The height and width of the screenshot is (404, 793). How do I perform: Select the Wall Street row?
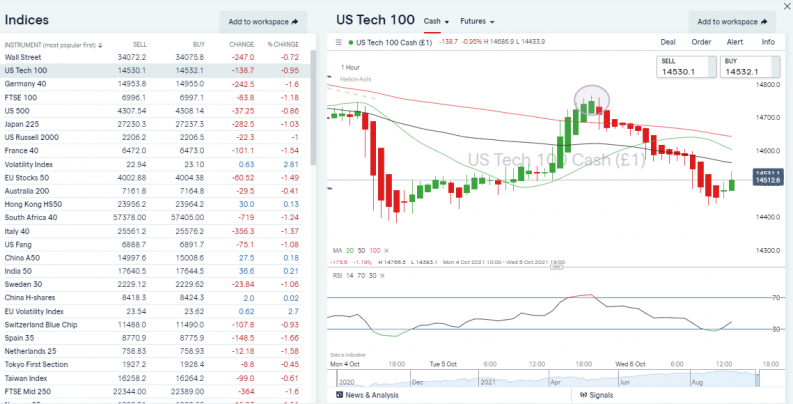coord(153,57)
